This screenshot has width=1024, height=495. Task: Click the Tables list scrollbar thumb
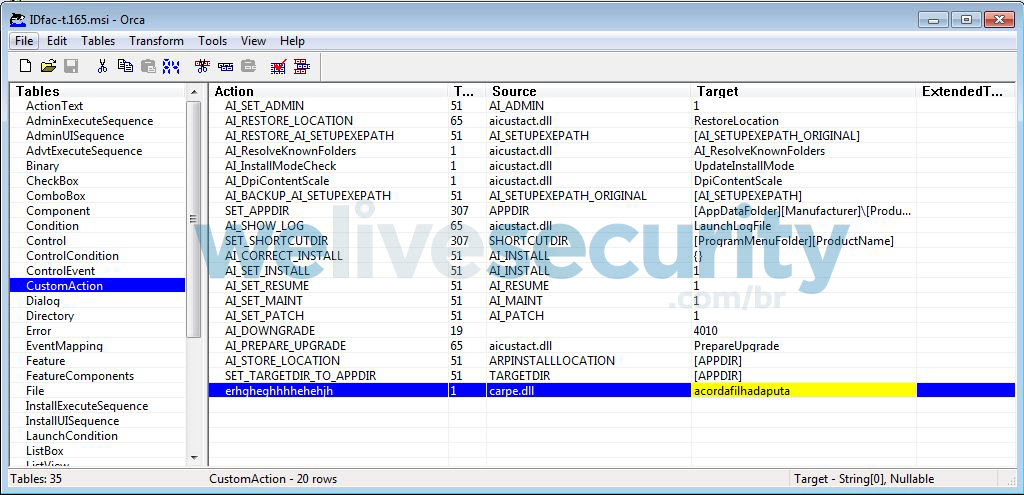coord(194,219)
